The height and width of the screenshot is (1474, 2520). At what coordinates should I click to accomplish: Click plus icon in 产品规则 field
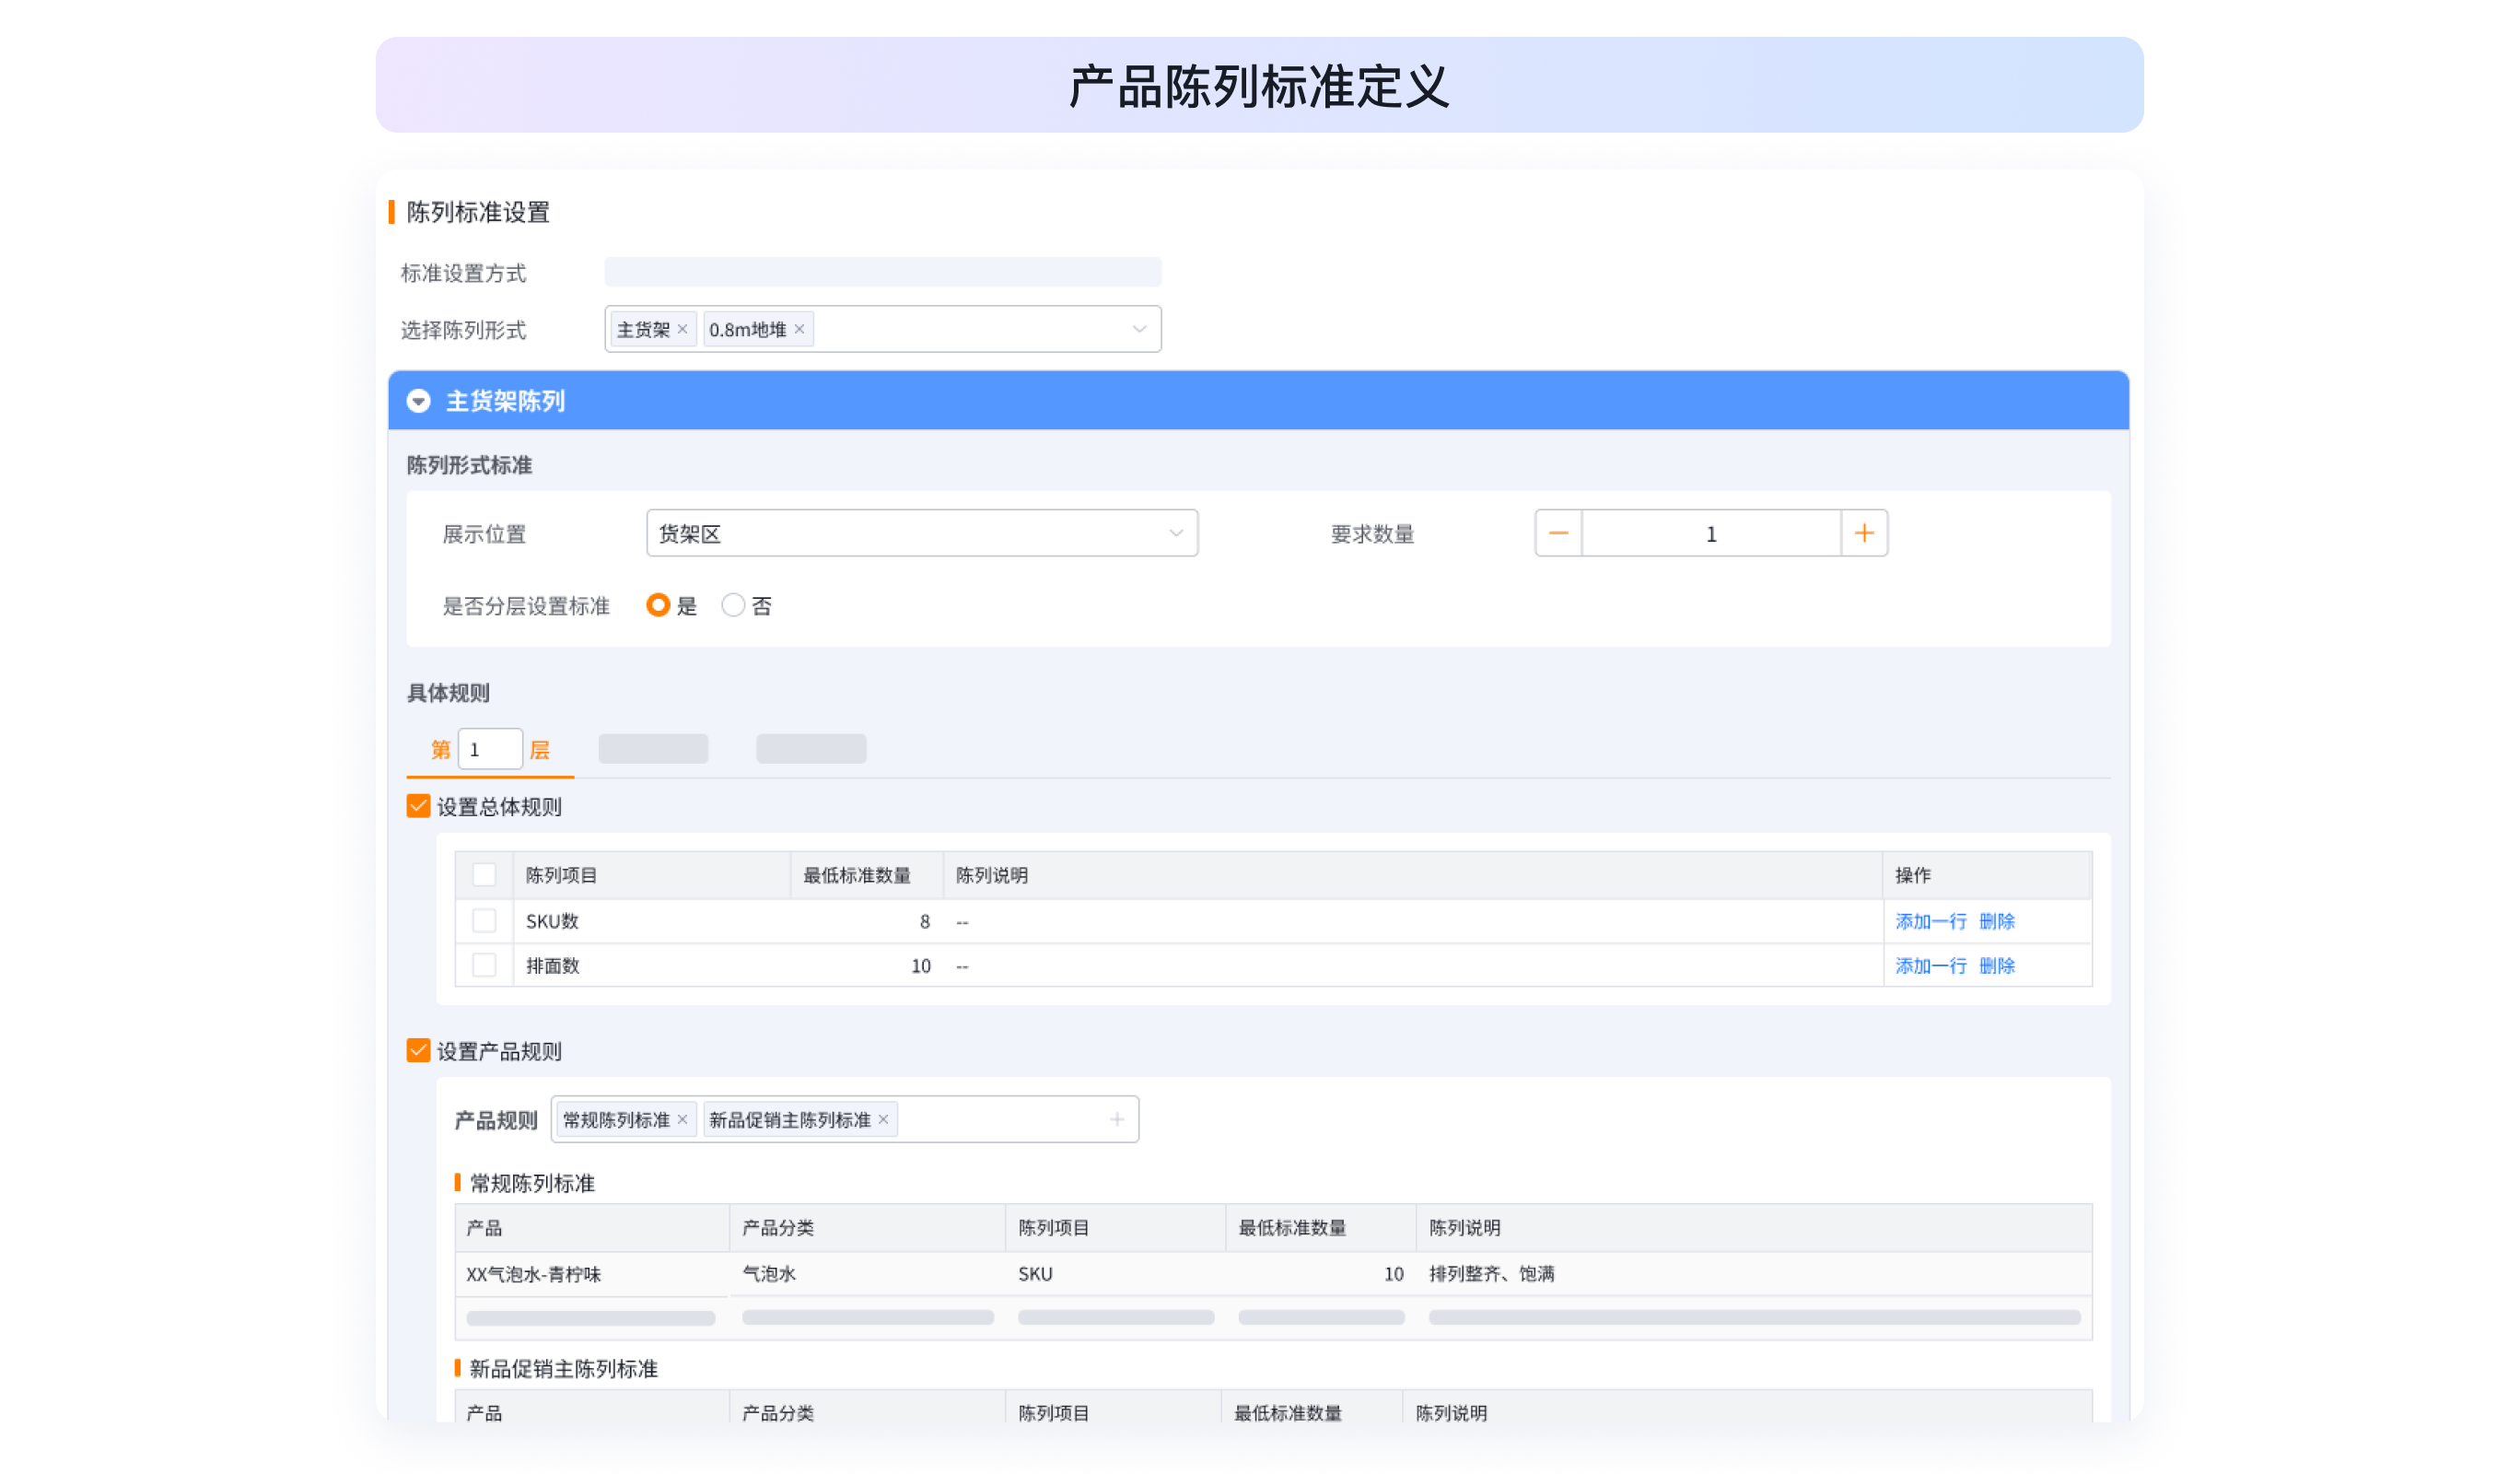click(x=1117, y=1119)
